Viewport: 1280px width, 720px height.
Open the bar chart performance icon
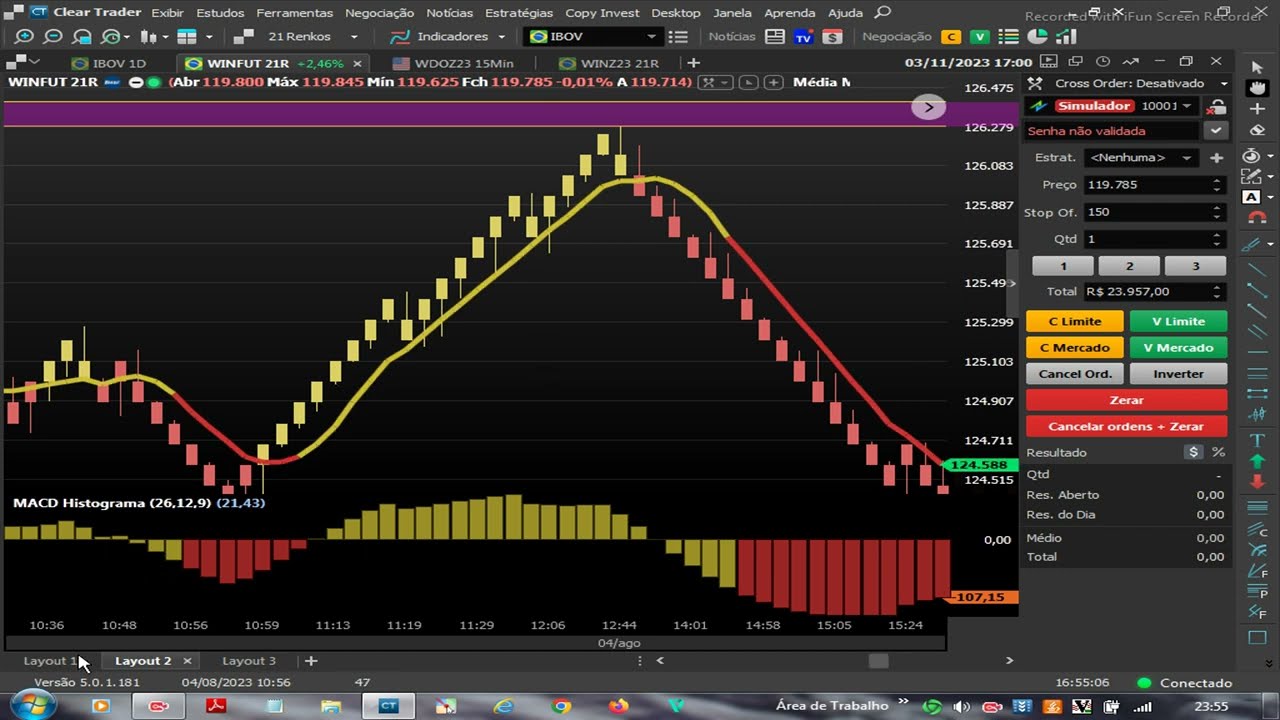pos(1065,36)
